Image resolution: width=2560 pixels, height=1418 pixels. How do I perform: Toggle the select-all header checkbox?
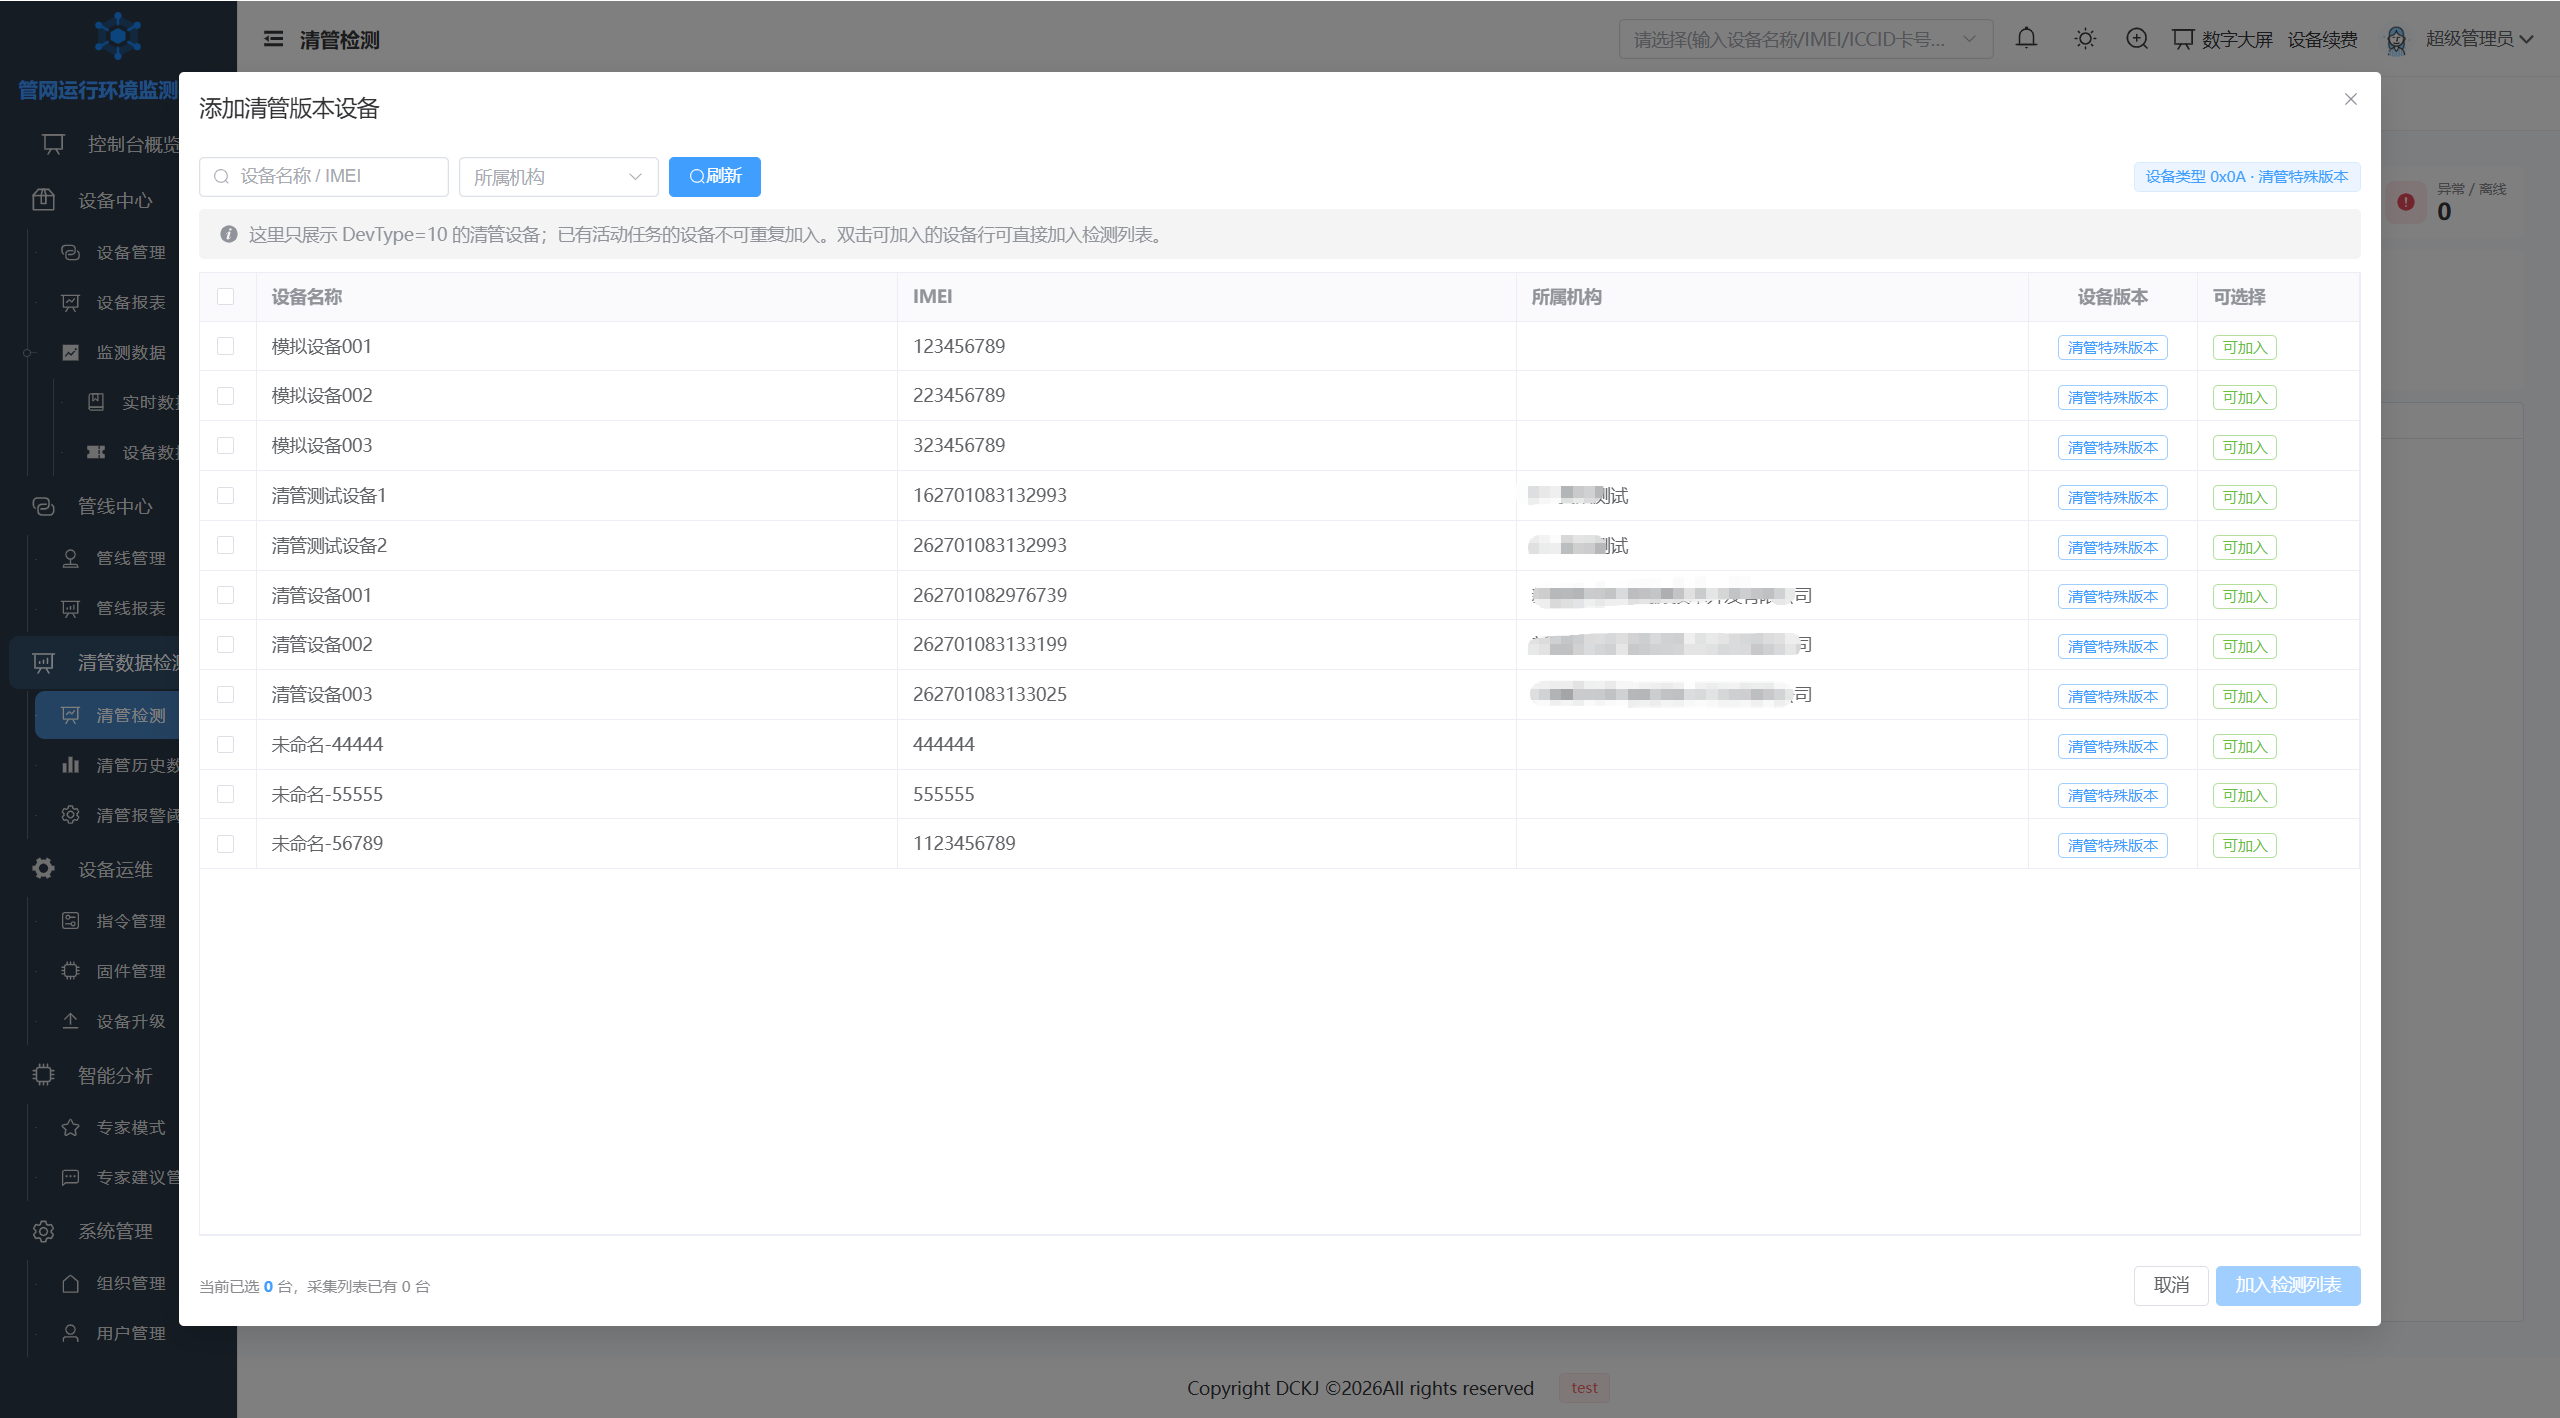coord(226,297)
